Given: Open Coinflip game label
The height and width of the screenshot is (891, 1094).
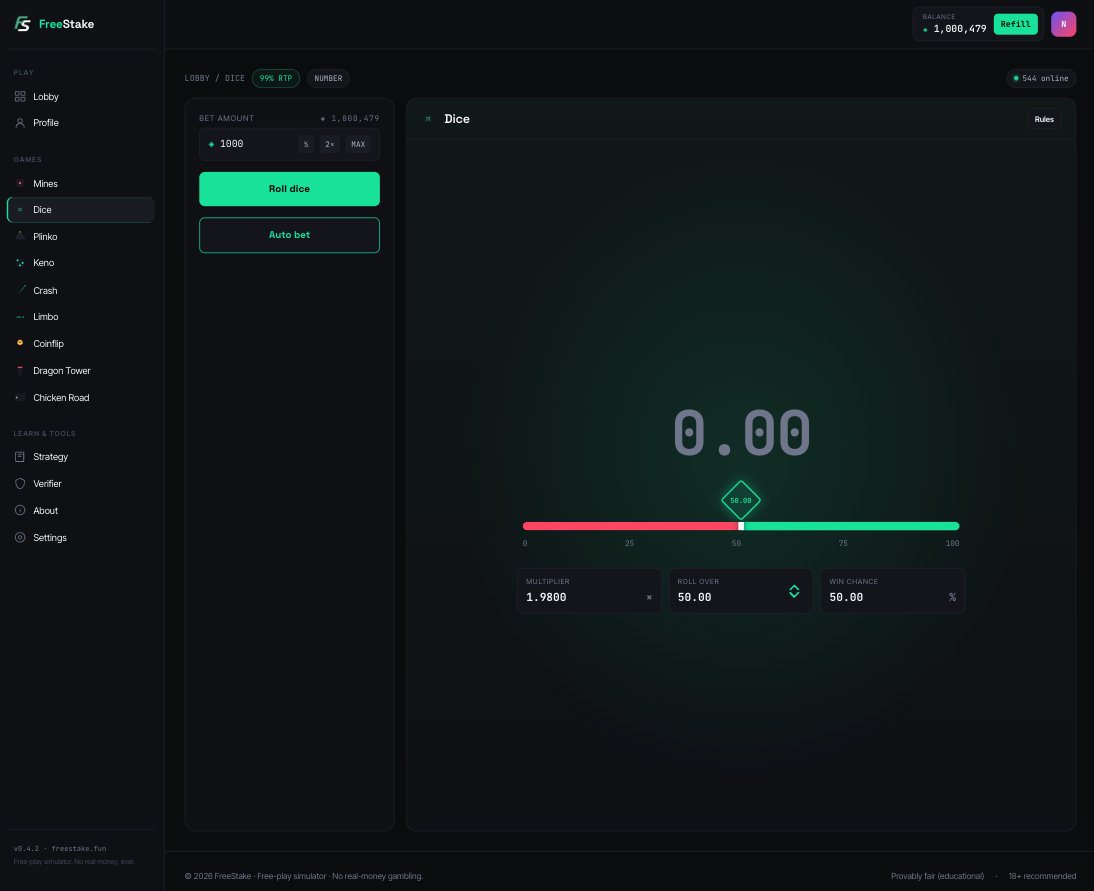Looking at the screenshot, I should pyautogui.click(x=48, y=344).
